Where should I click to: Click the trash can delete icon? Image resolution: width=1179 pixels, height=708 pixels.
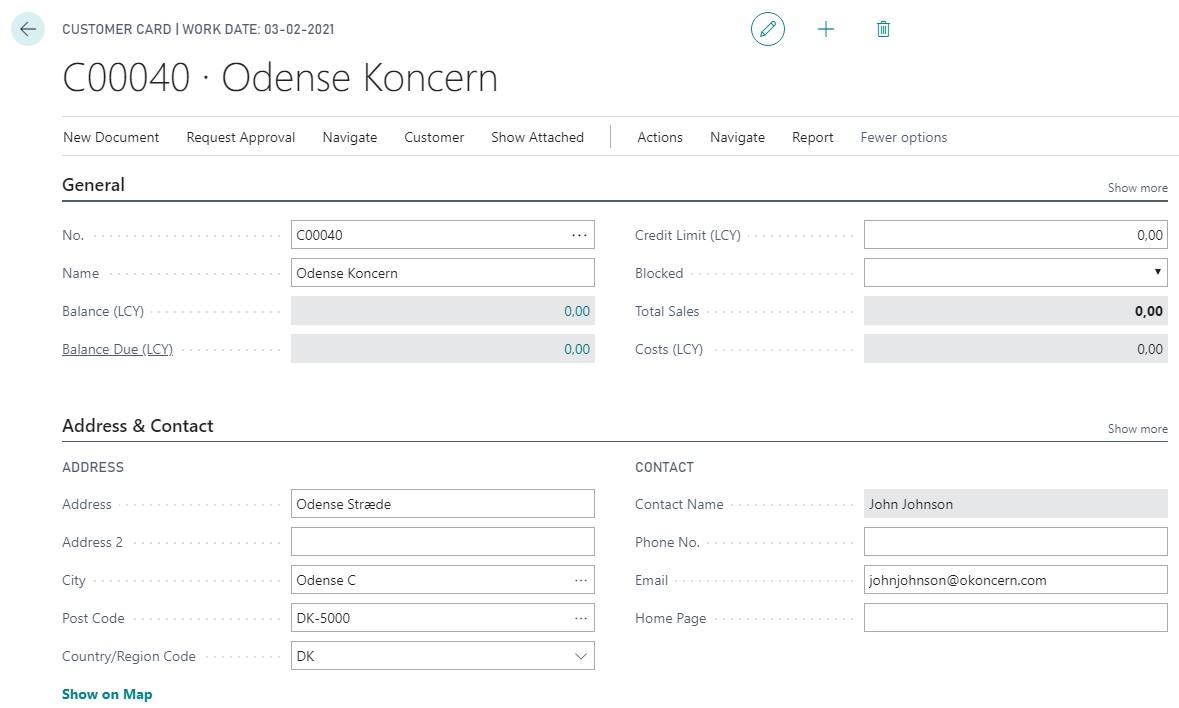pyautogui.click(x=883, y=29)
